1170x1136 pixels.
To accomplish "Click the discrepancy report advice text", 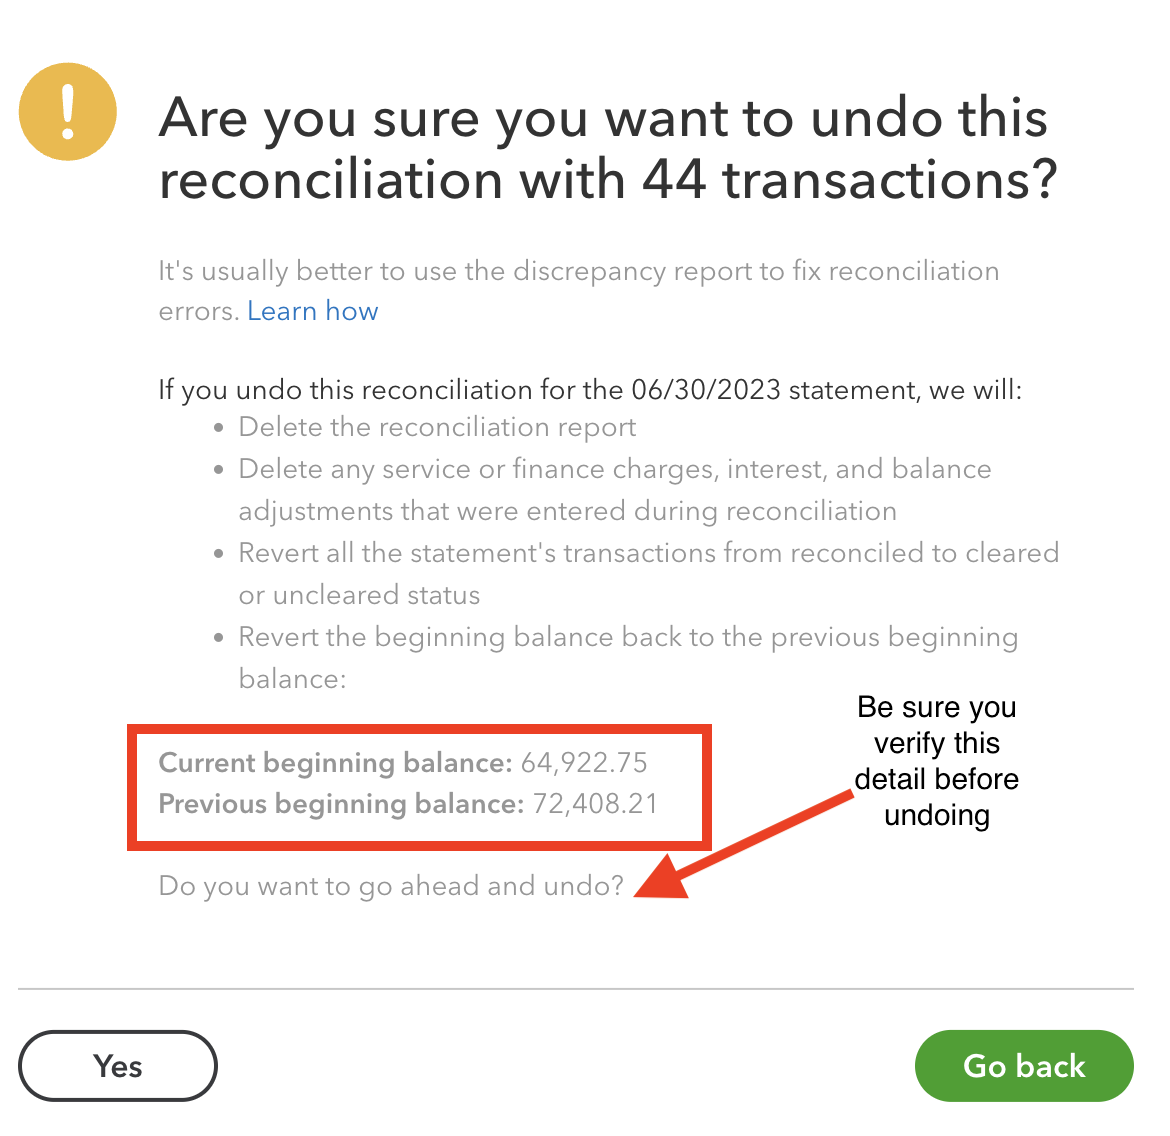I will (578, 271).
